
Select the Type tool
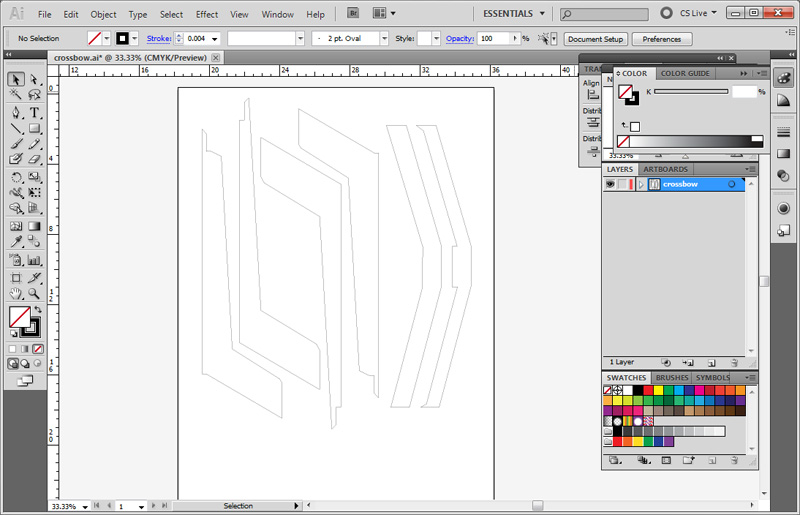pos(34,112)
